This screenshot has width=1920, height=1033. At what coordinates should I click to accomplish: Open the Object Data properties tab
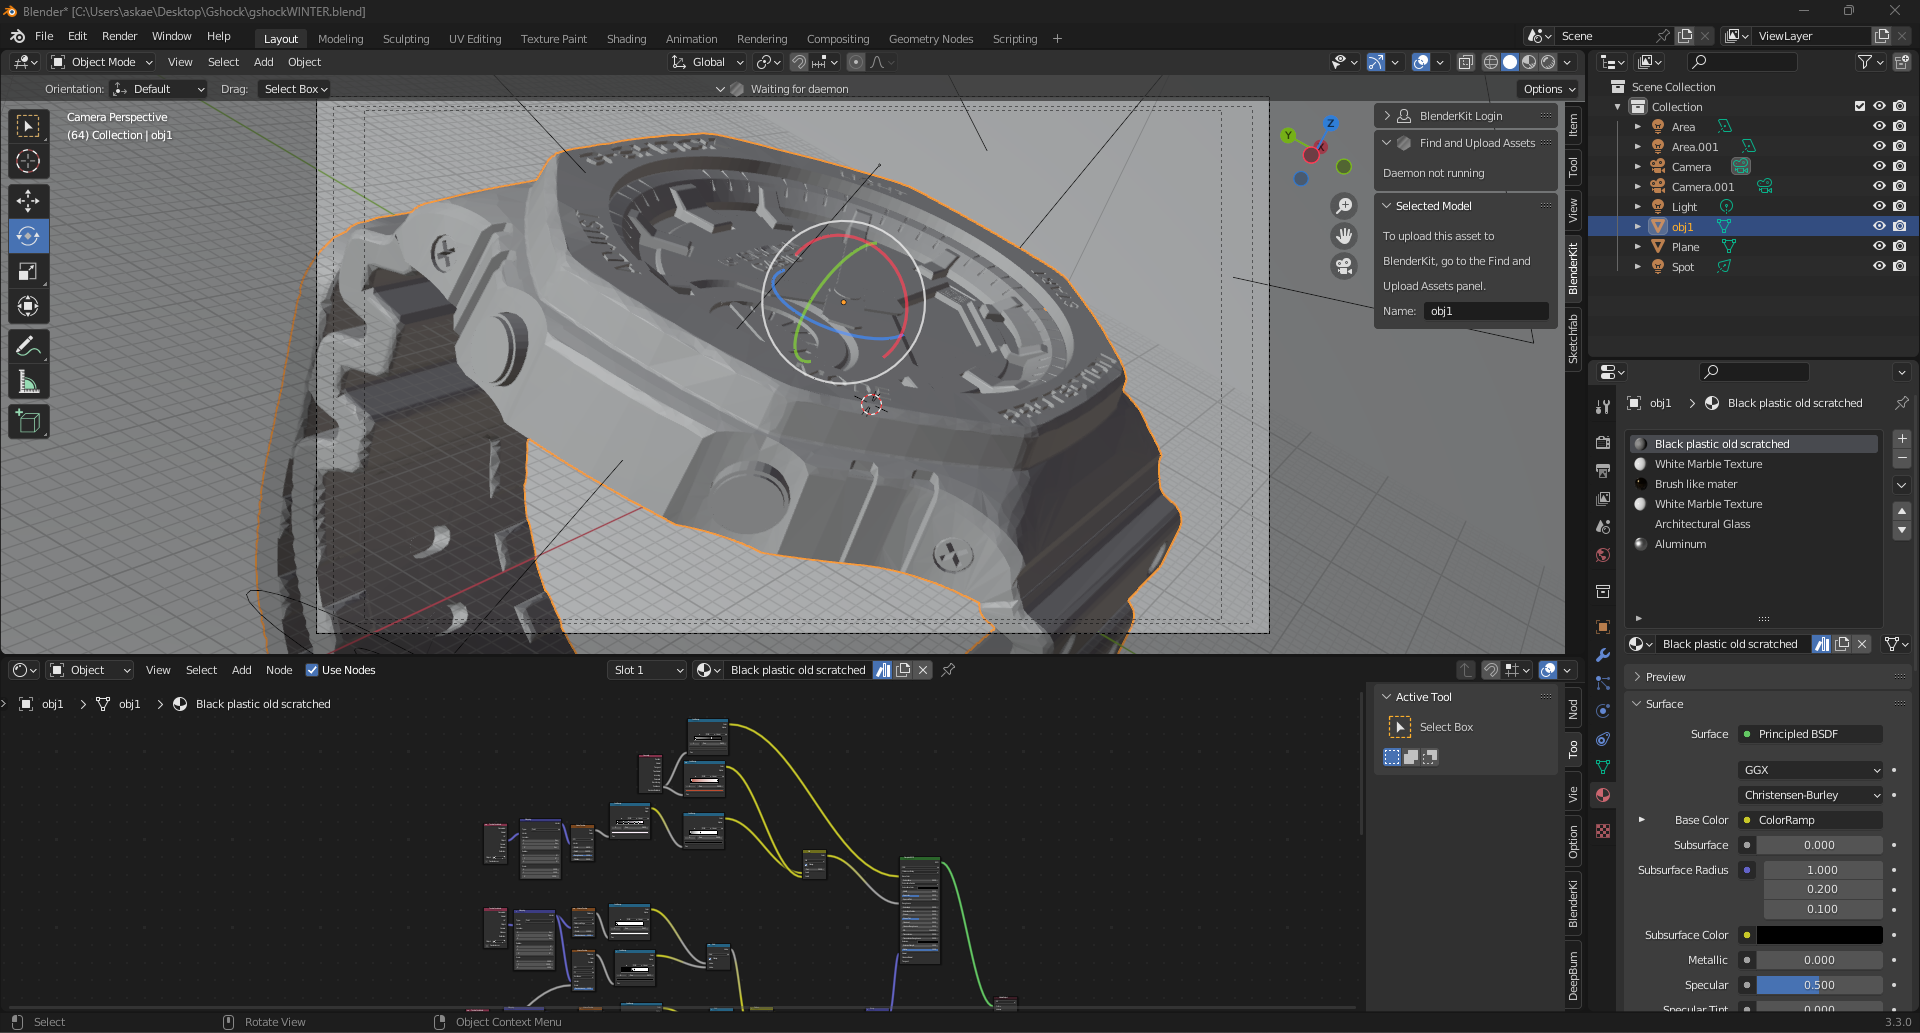coord(1603,767)
